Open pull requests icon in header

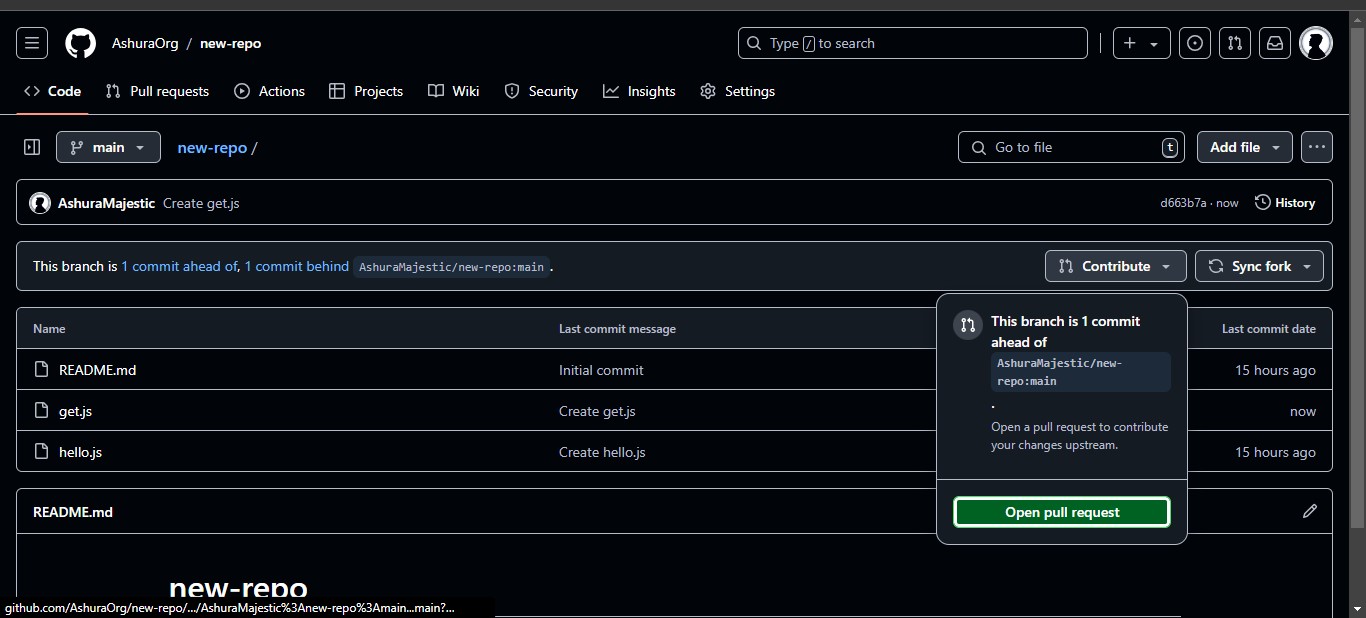pyautogui.click(x=1235, y=43)
